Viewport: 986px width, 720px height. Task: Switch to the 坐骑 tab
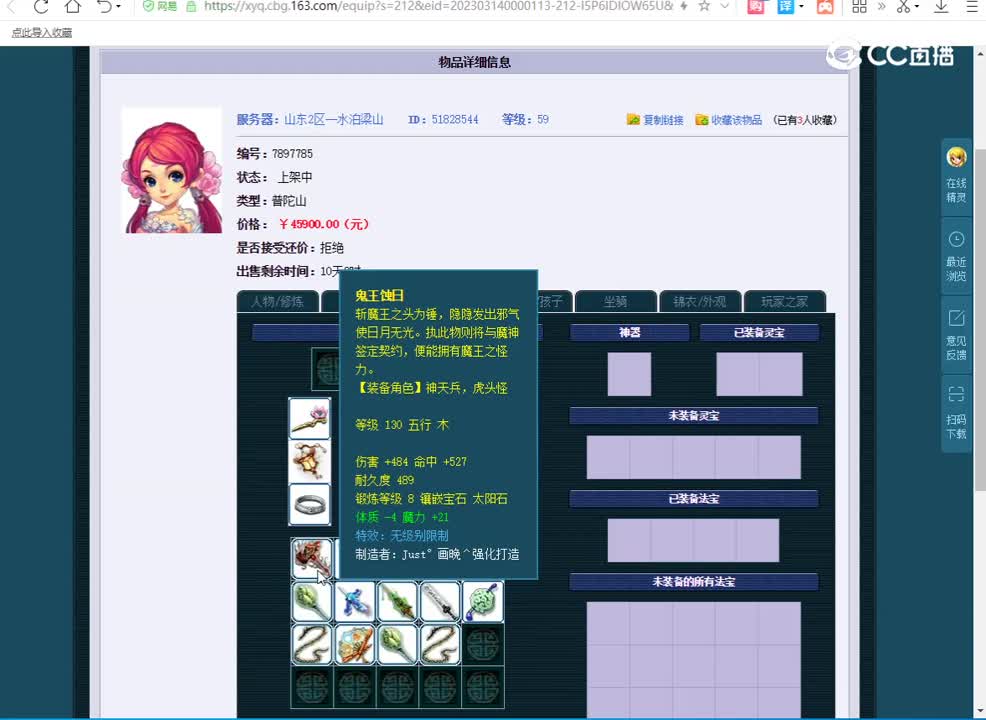[x=616, y=302]
